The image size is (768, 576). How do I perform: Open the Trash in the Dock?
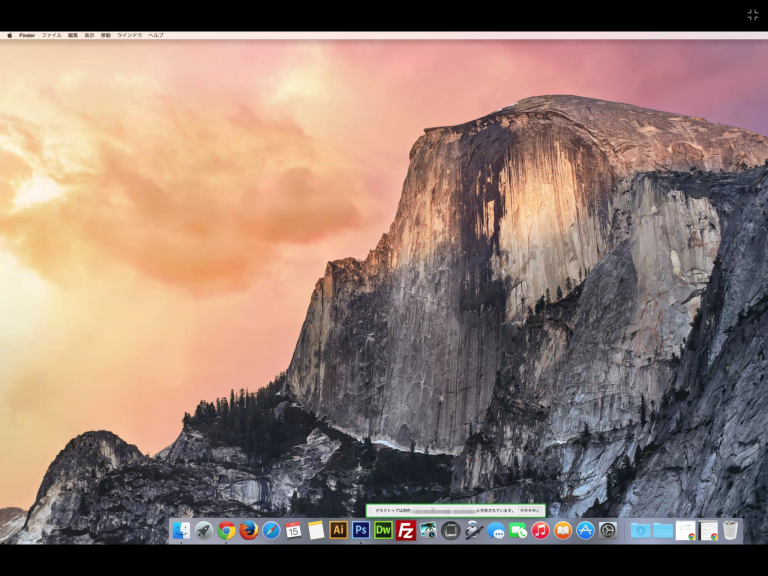point(730,530)
